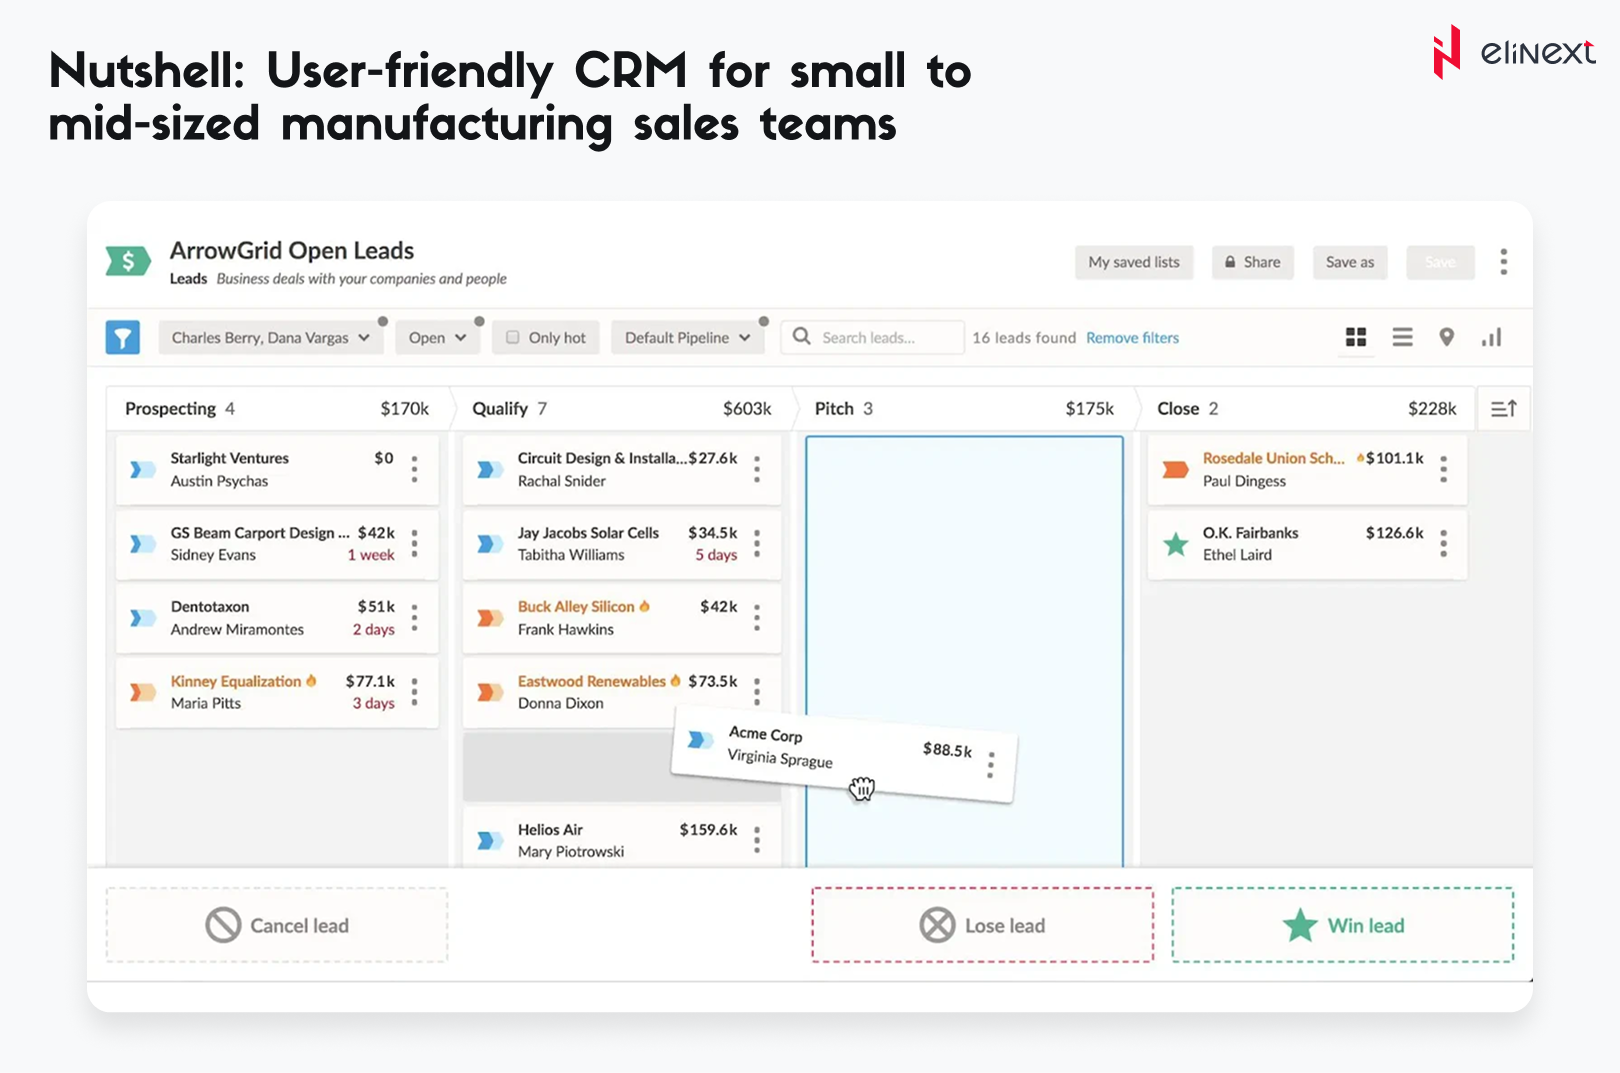This screenshot has width=1620, height=1073.
Task: Click the column sort order icon
Action: coord(1503,409)
